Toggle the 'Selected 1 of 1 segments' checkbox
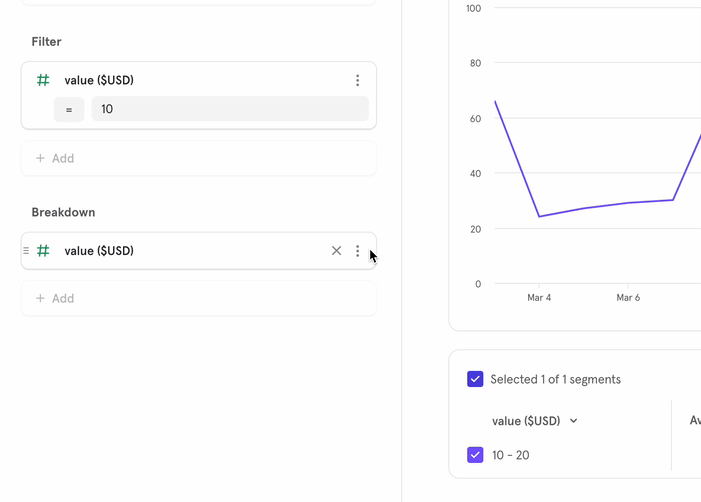The height and width of the screenshot is (502, 701). pos(475,379)
